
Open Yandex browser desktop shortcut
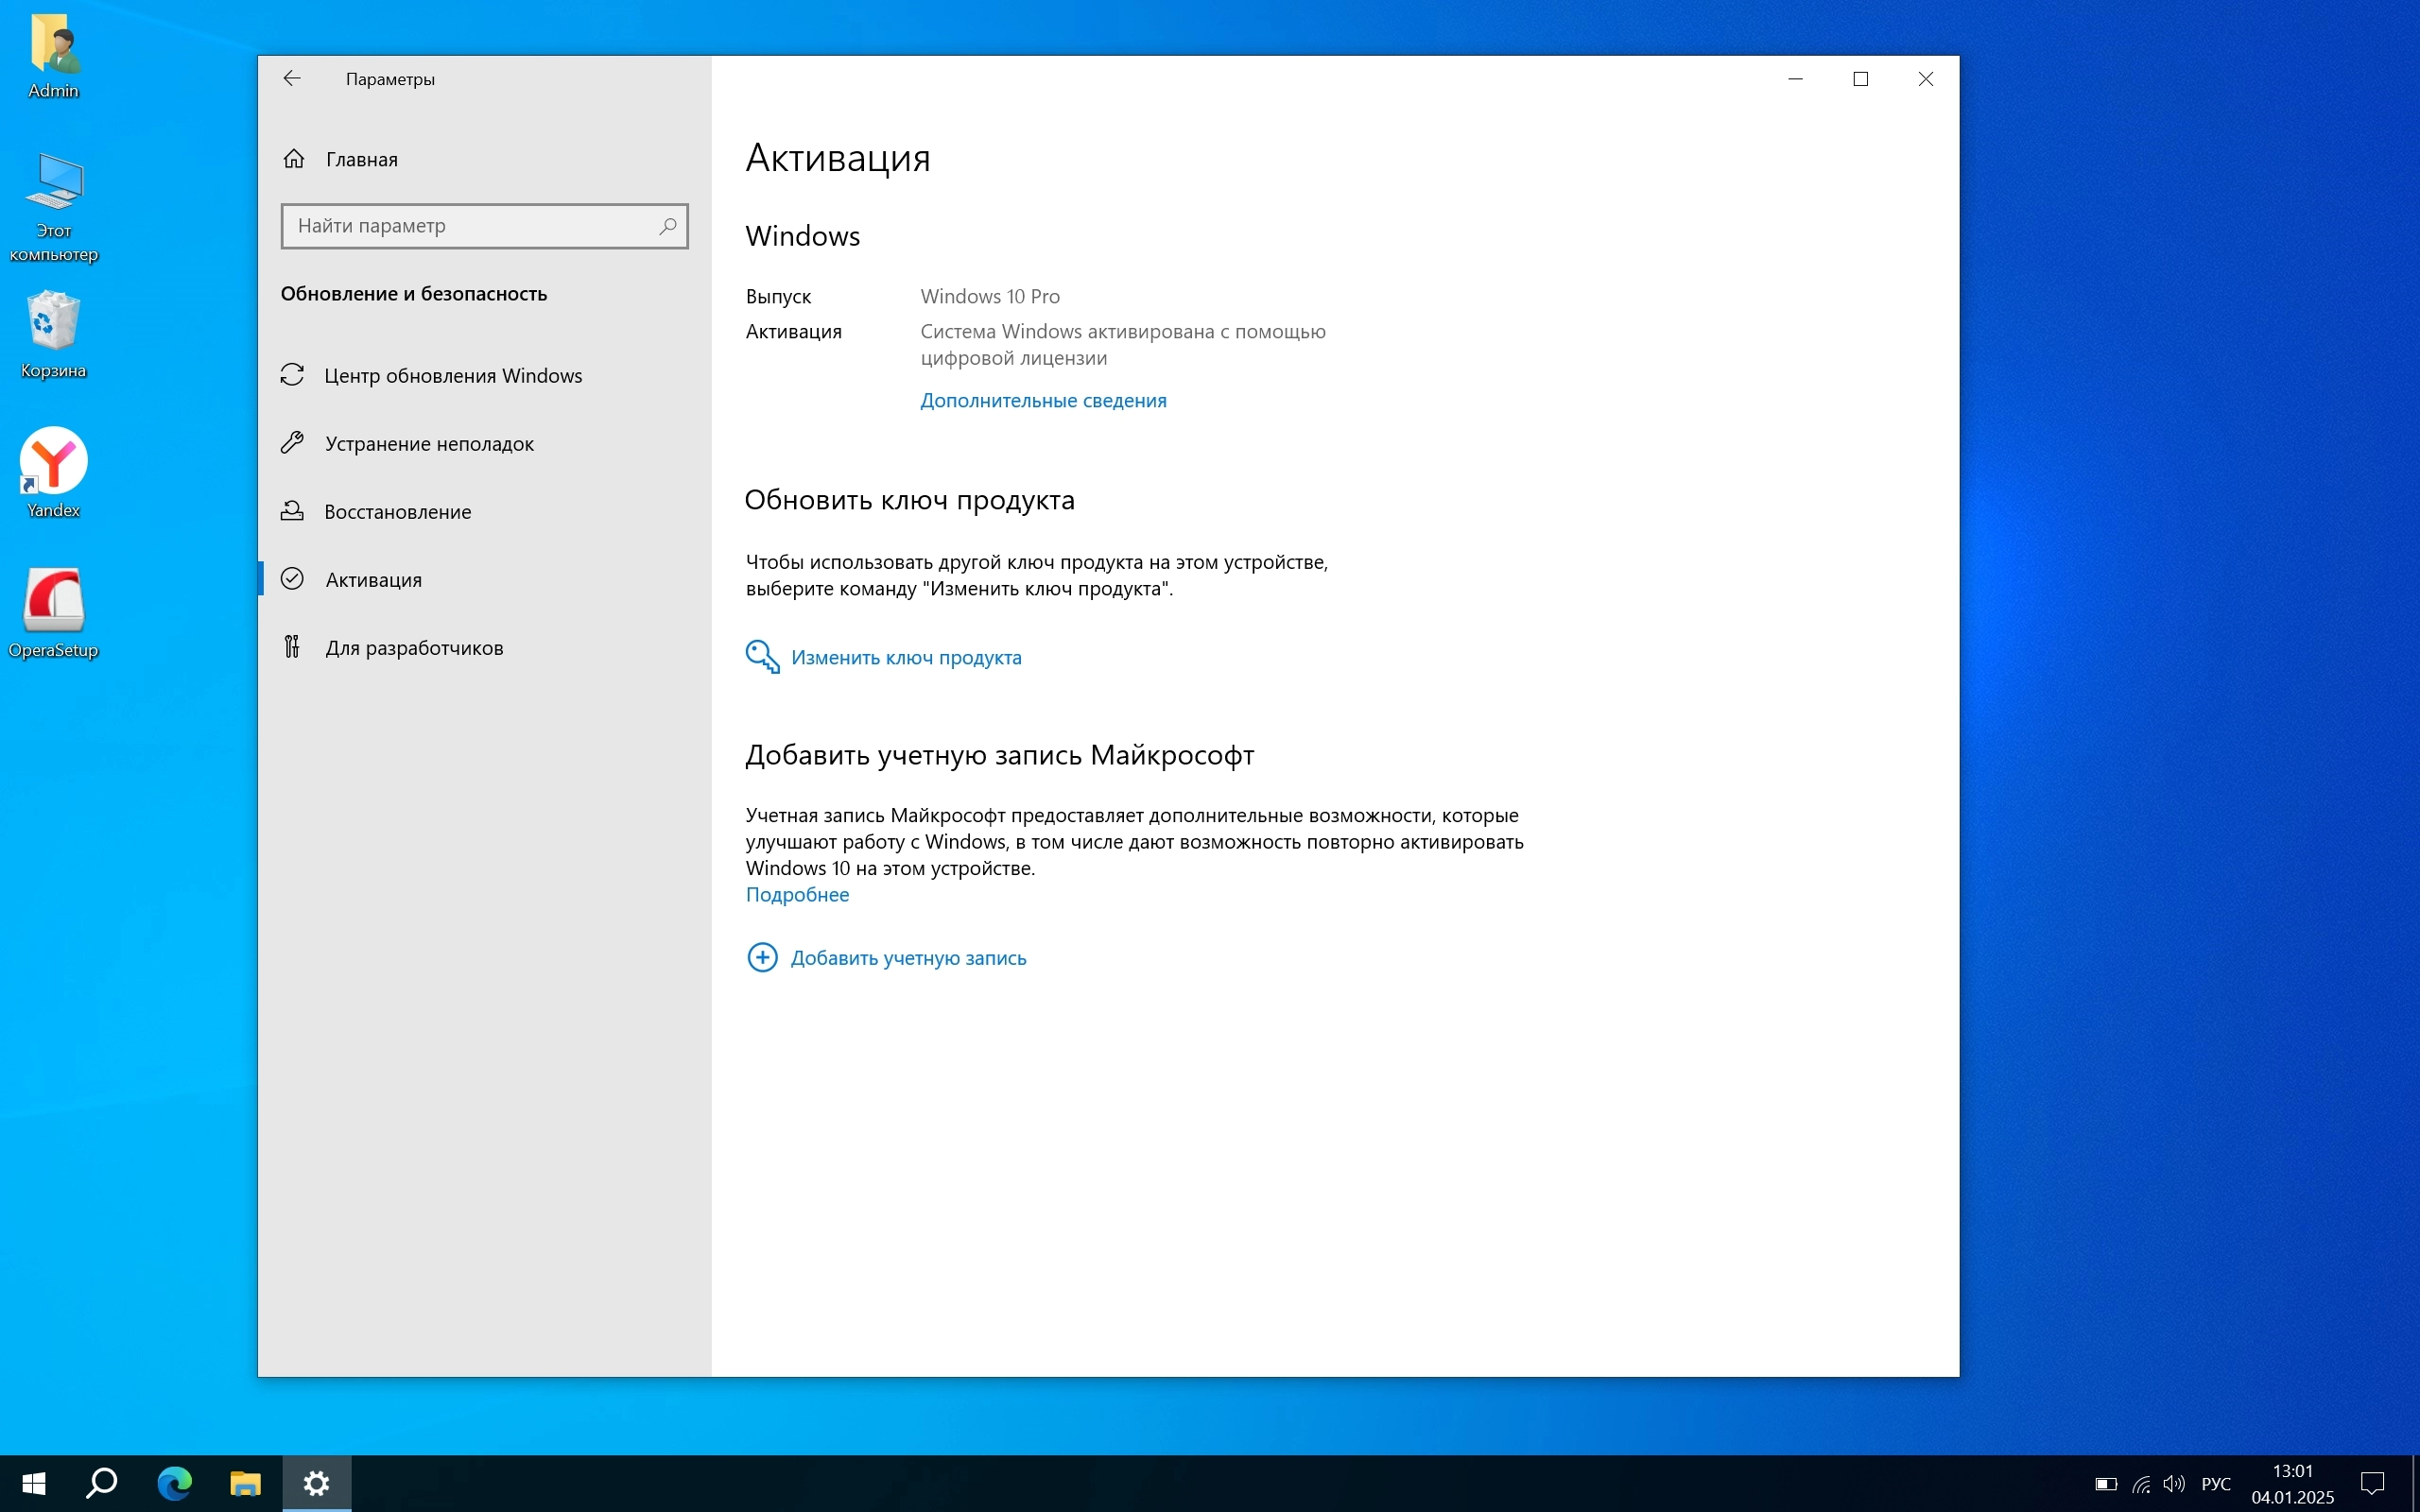(x=54, y=462)
